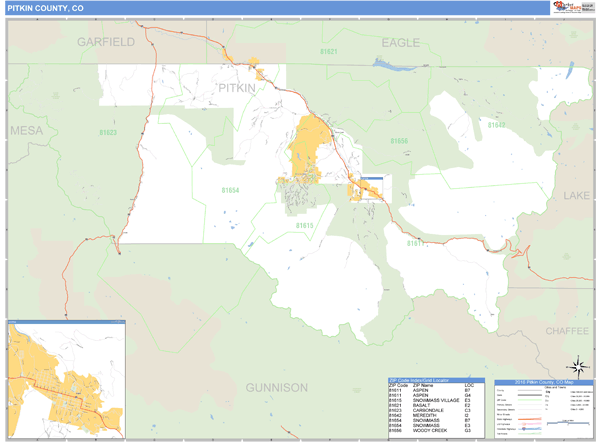Open the Aspen inset map thumbnail
Viewport: 600px width, 442px height.
point(67,379)
